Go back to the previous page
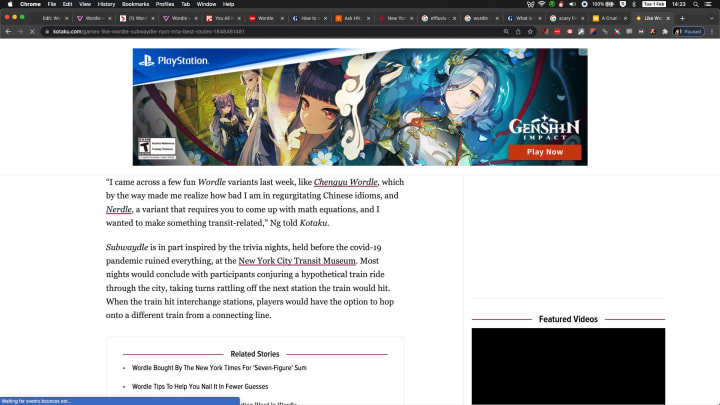The image size is (720, 405). [x=8, y=32]
